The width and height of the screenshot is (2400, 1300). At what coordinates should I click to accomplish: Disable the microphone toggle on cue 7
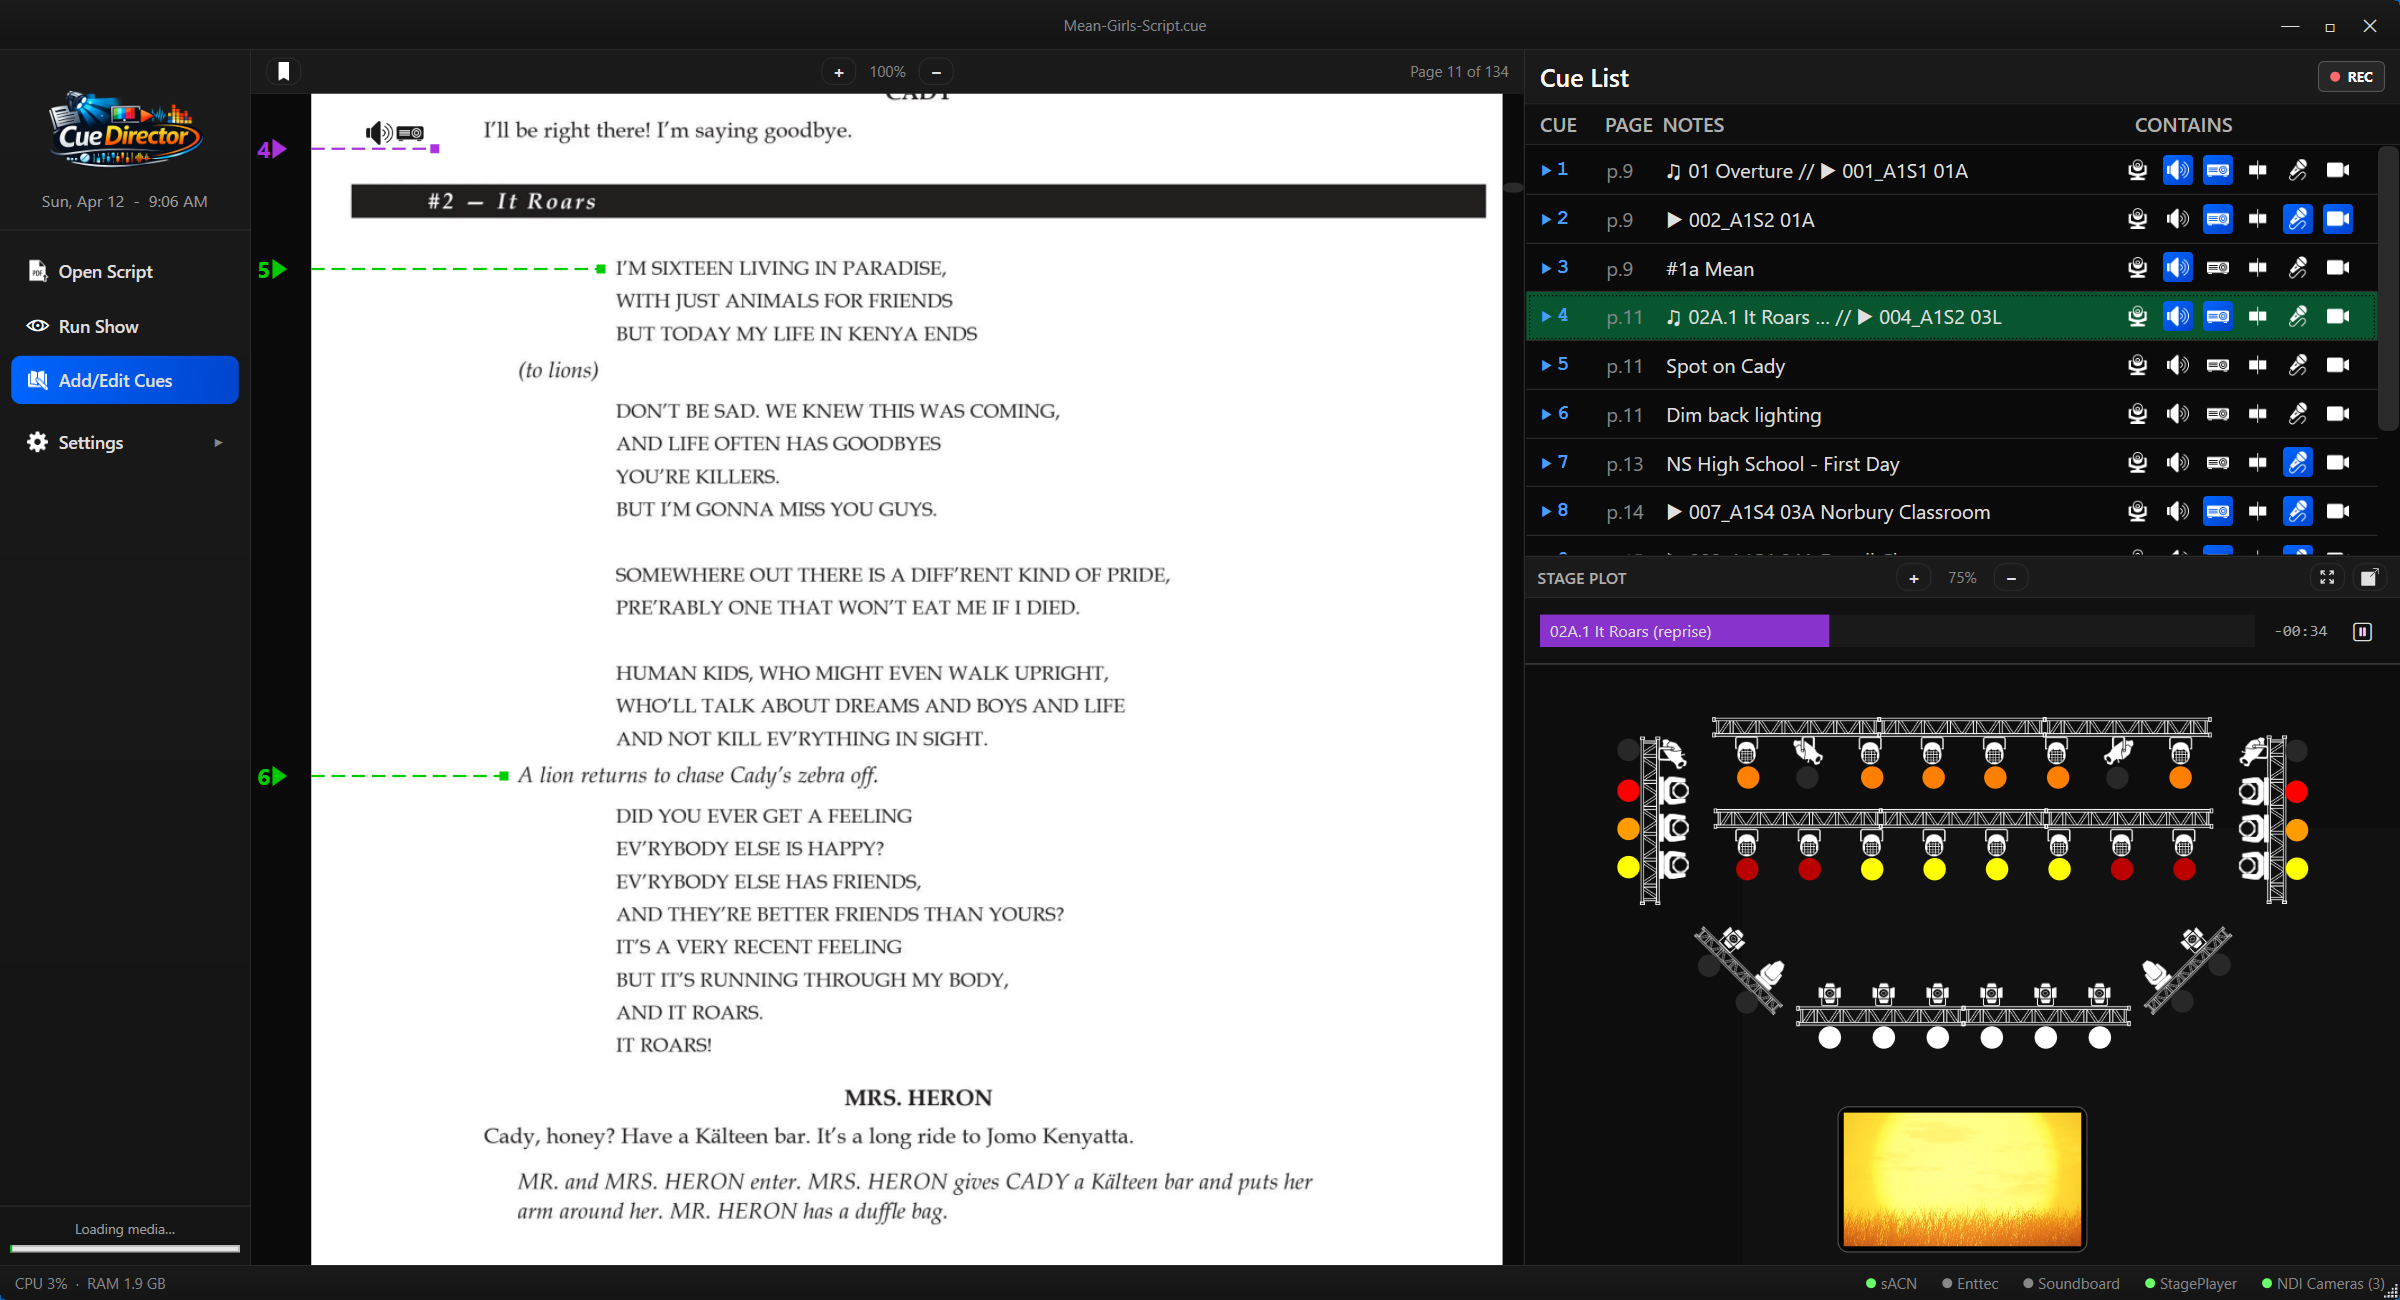point(2297,463)
